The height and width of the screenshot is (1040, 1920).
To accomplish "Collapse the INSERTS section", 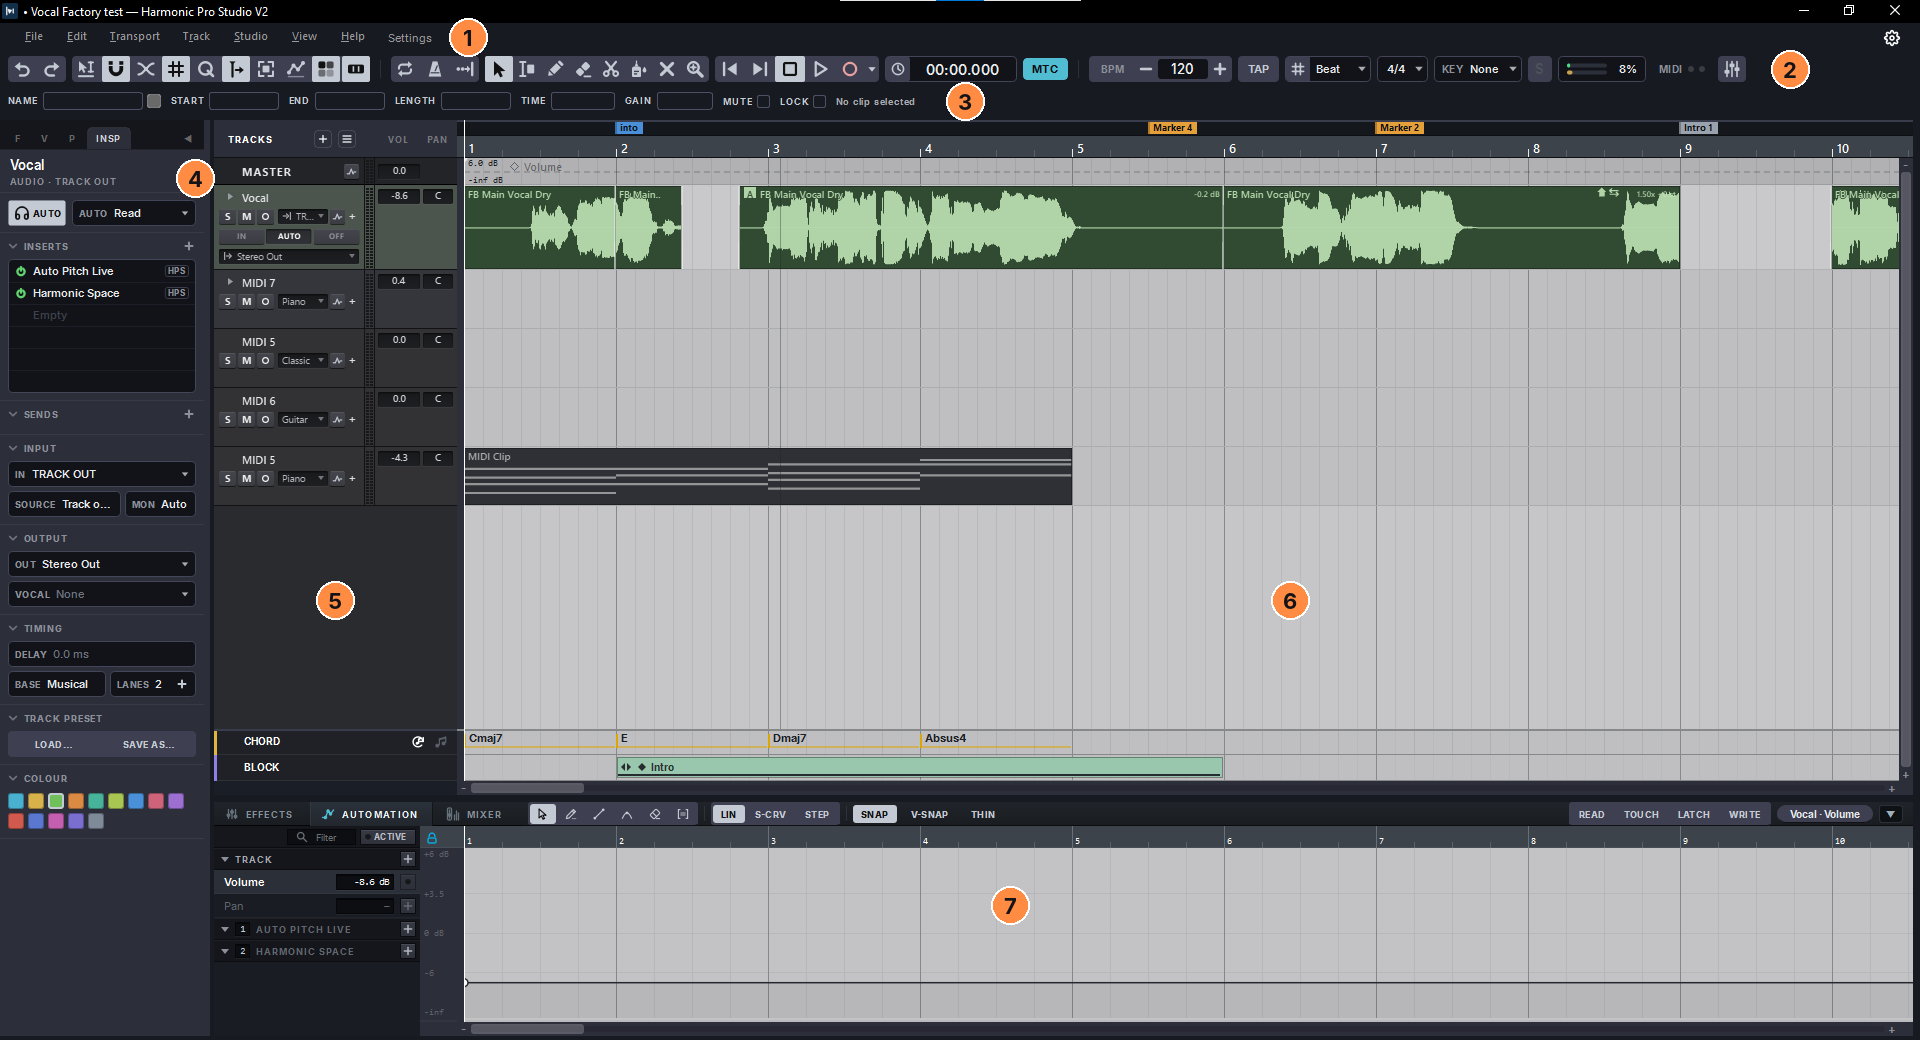I will (x=14, y=246).
